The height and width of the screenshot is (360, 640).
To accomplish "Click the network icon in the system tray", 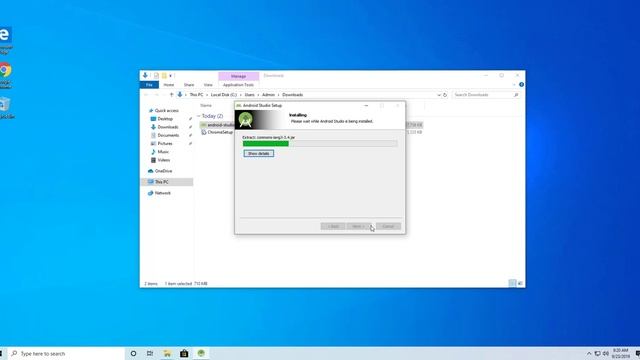I will [x=598, y=353].
